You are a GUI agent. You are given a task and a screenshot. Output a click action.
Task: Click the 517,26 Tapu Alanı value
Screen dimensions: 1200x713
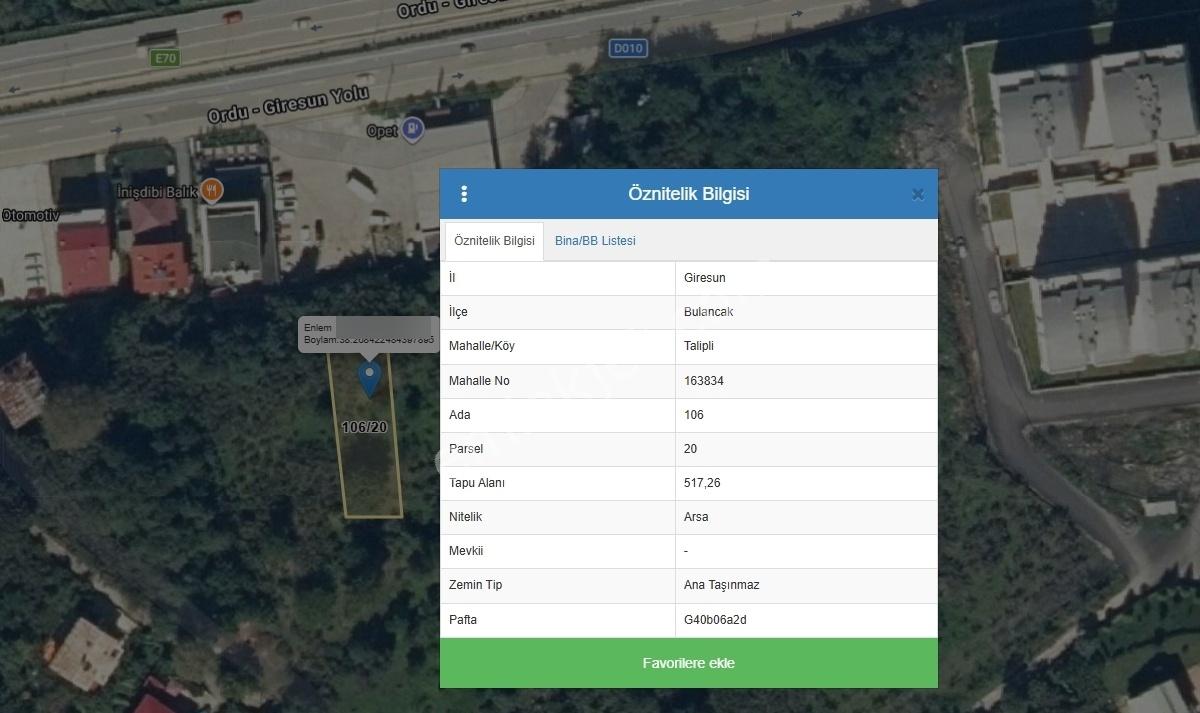coord(702,483)
